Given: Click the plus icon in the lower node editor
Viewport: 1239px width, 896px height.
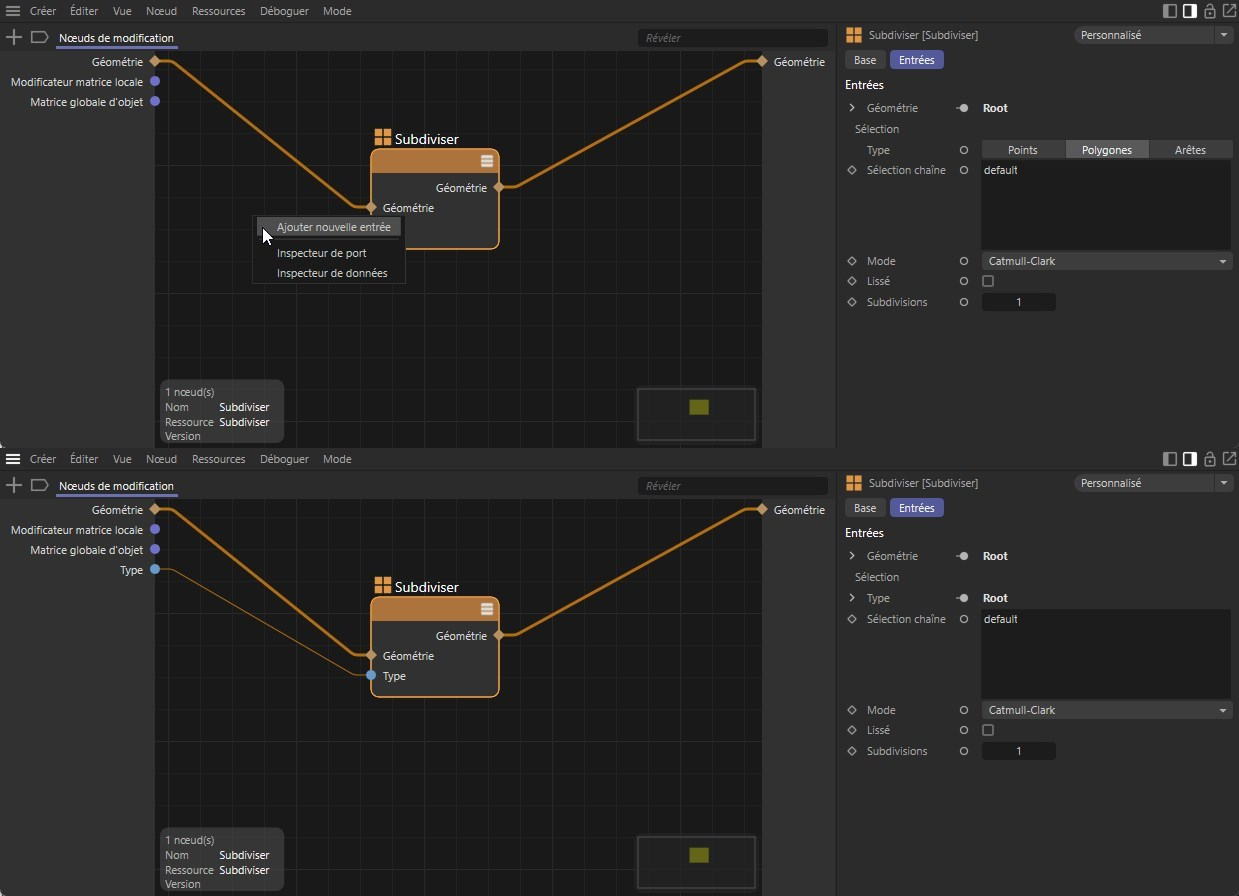Looking at the screenshot, I should pos(14,485).
